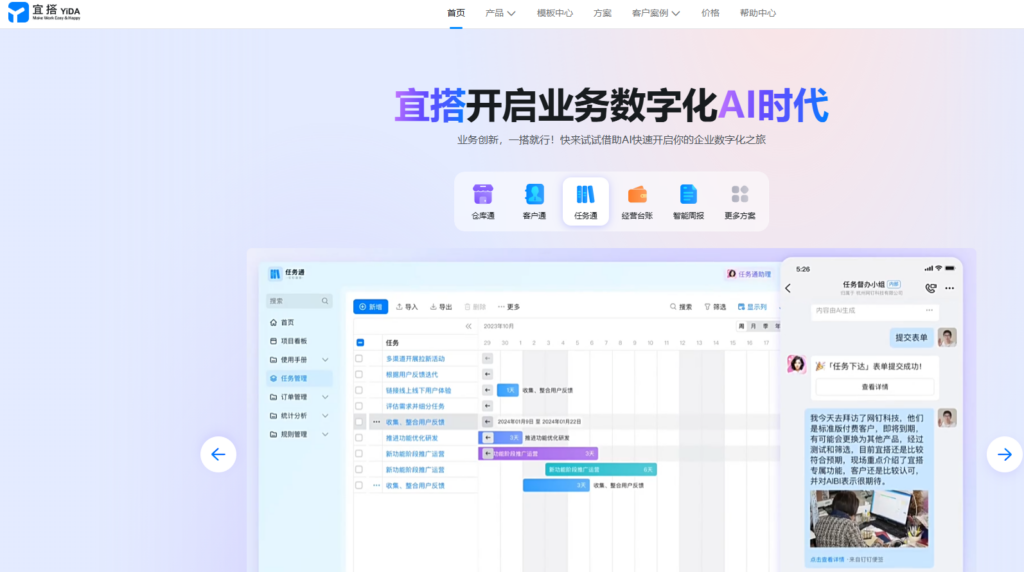This screenshot has height=572, width=1024.
Task: Open 价格 in top navigation
Action: coord(710,13)
